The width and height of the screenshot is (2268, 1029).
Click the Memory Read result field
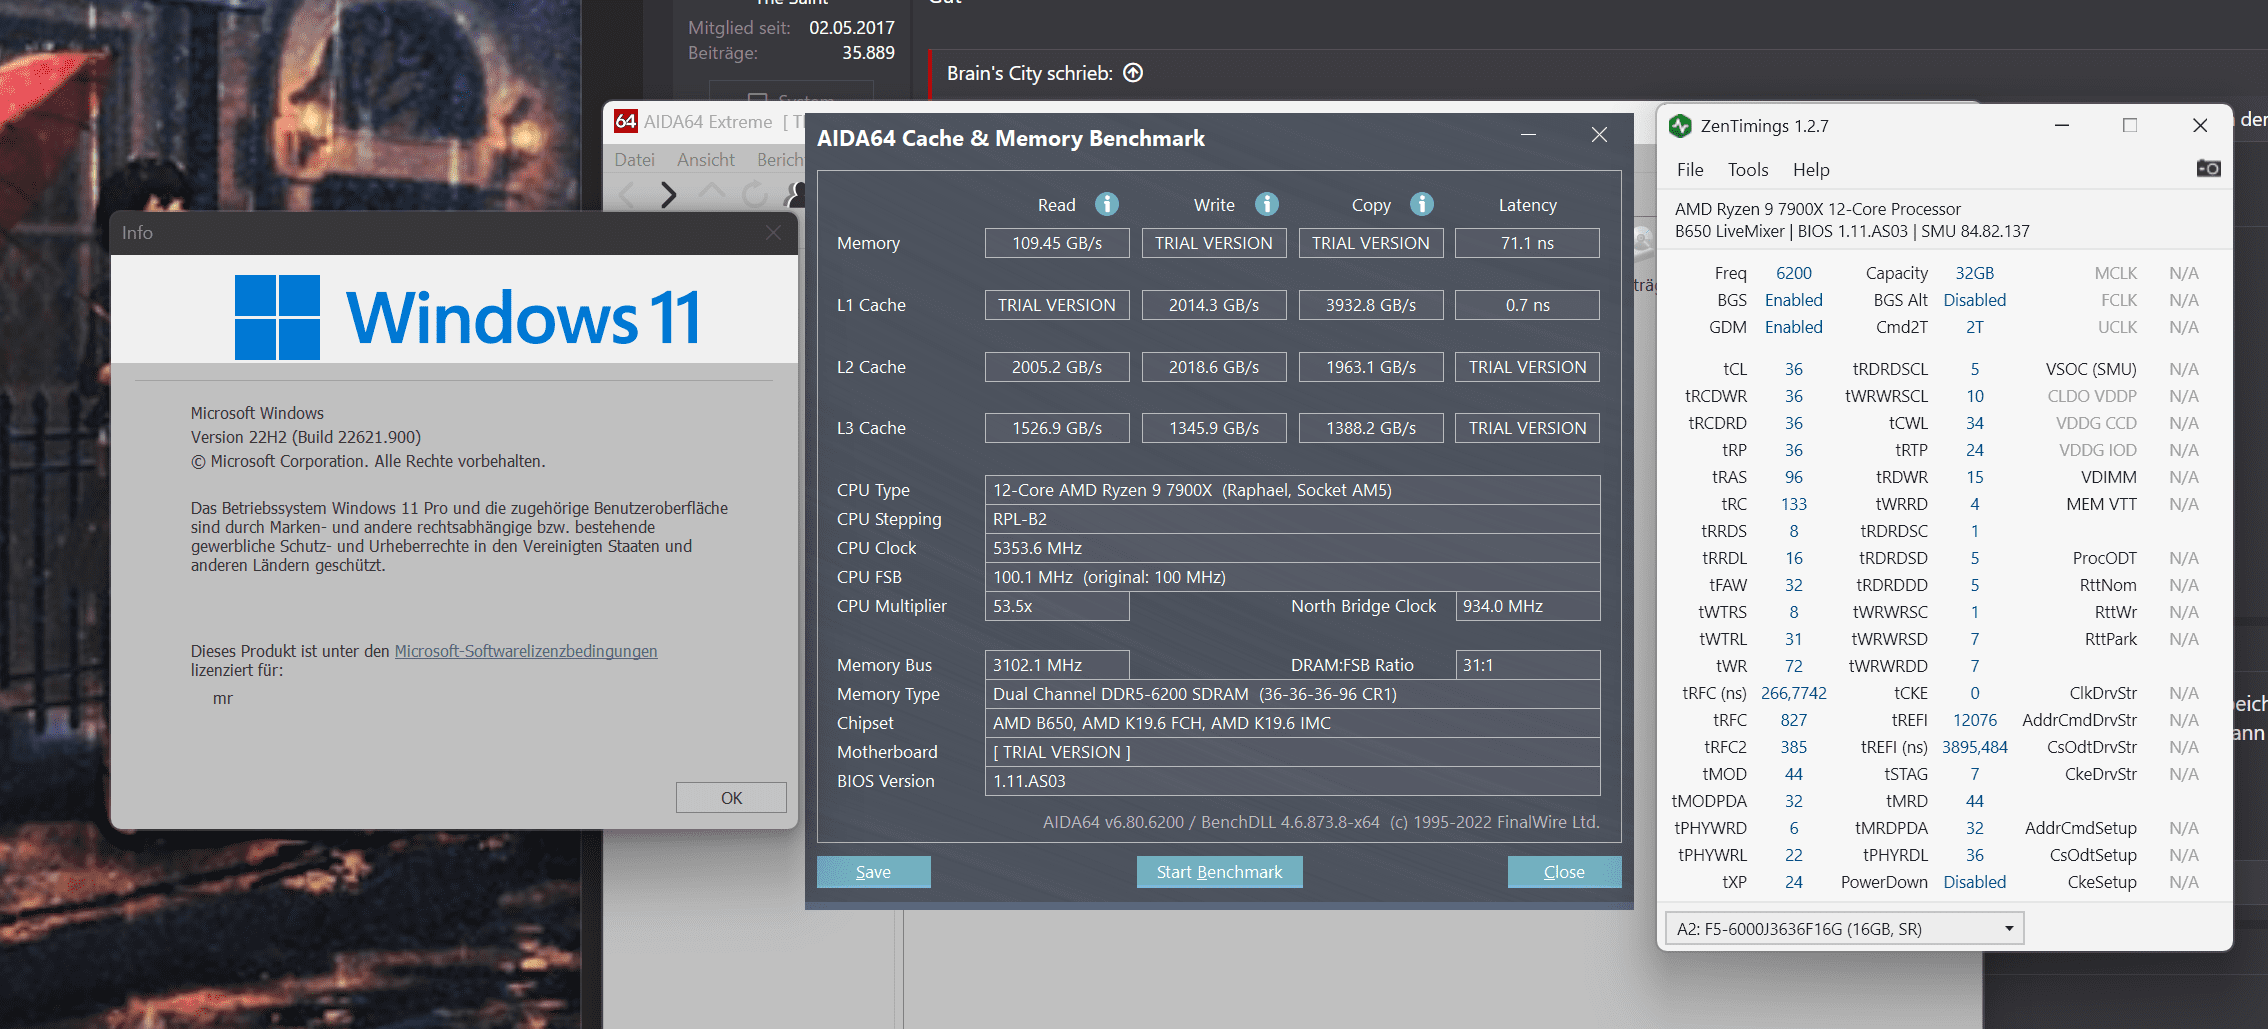pos(1057,243)
